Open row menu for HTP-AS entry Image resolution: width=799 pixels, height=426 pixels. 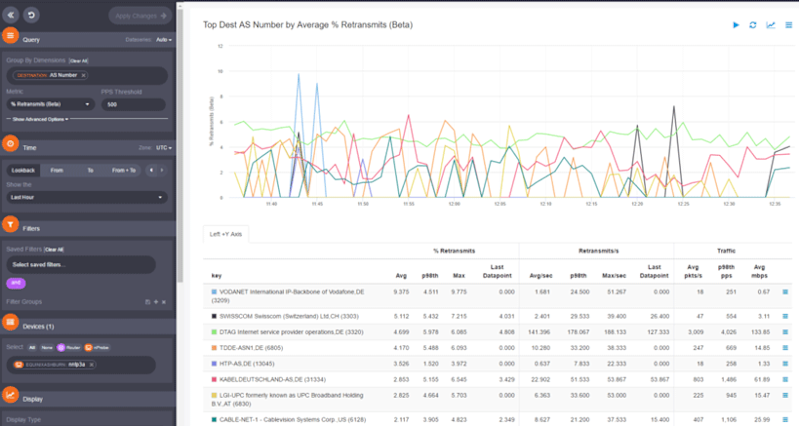coord(785,364)
